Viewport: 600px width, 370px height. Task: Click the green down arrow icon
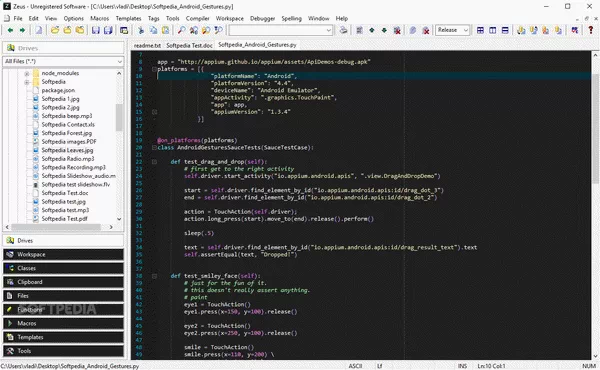[384, 30]
